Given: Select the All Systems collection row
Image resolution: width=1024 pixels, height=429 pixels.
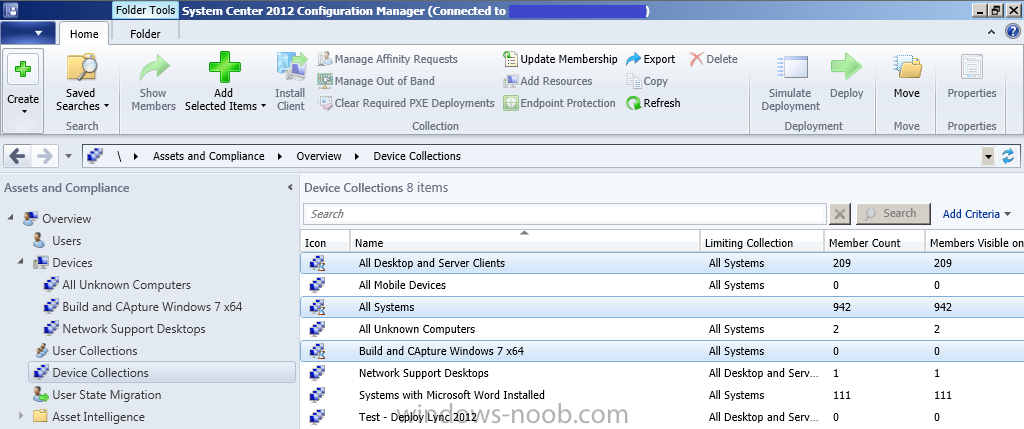Looking at the screenshot, I should (x=662, y=308).
